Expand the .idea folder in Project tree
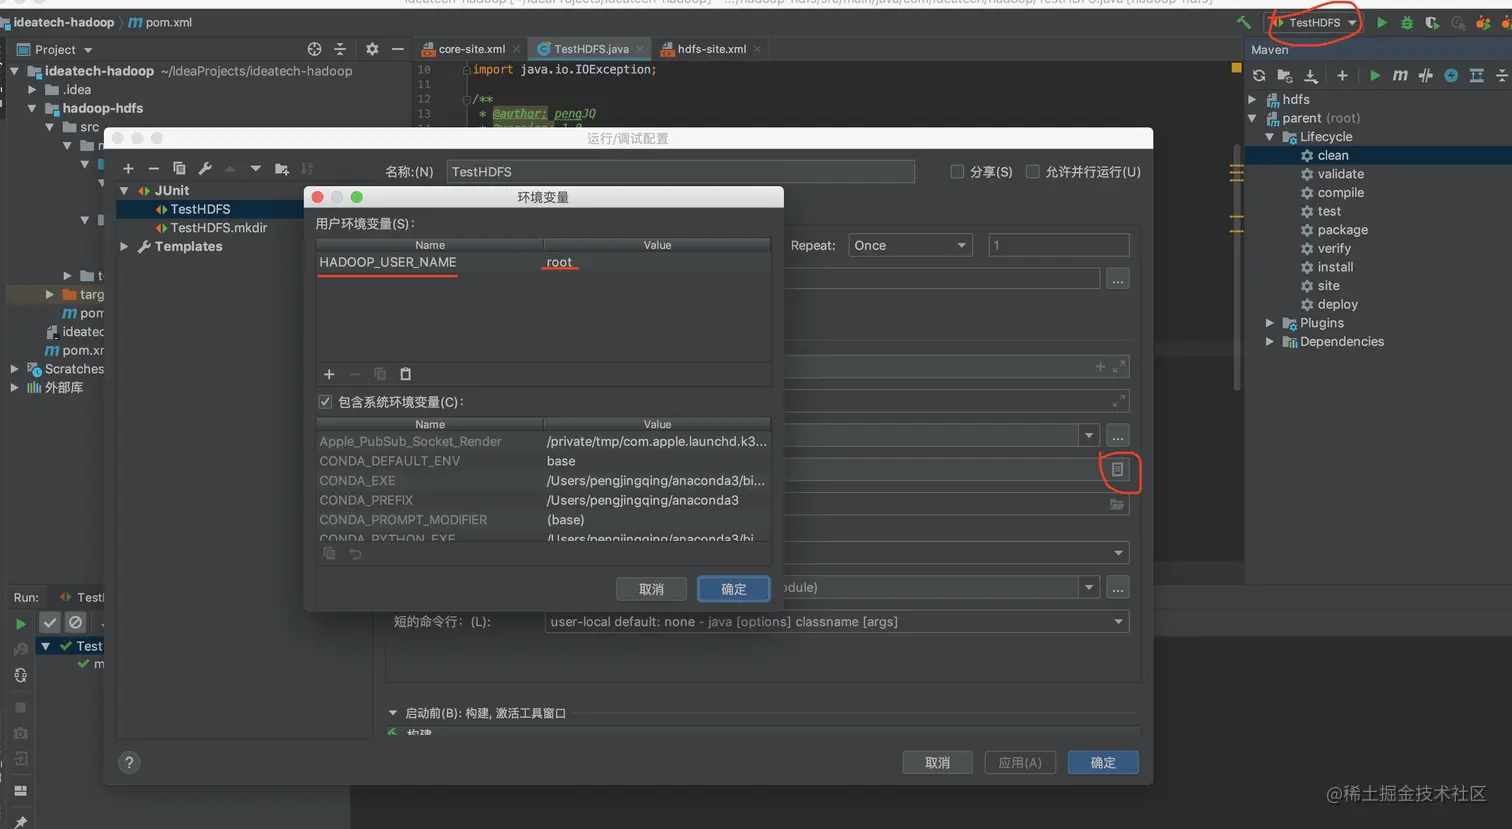Viewport: 1512px width, 829px height. [x=32, y=90]
